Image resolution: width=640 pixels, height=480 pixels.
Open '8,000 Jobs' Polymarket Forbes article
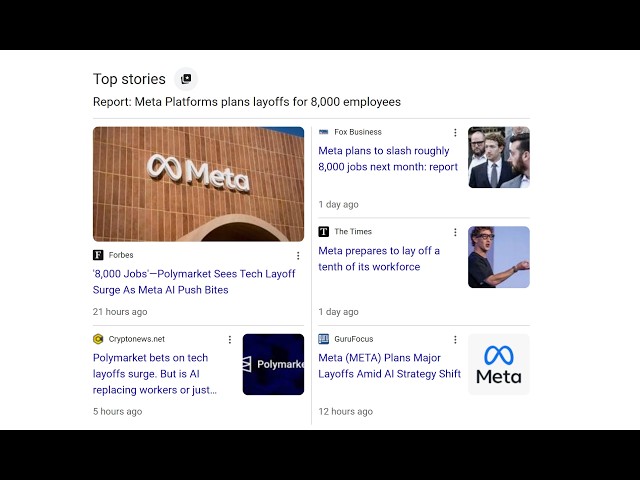(x=194, y=282)
